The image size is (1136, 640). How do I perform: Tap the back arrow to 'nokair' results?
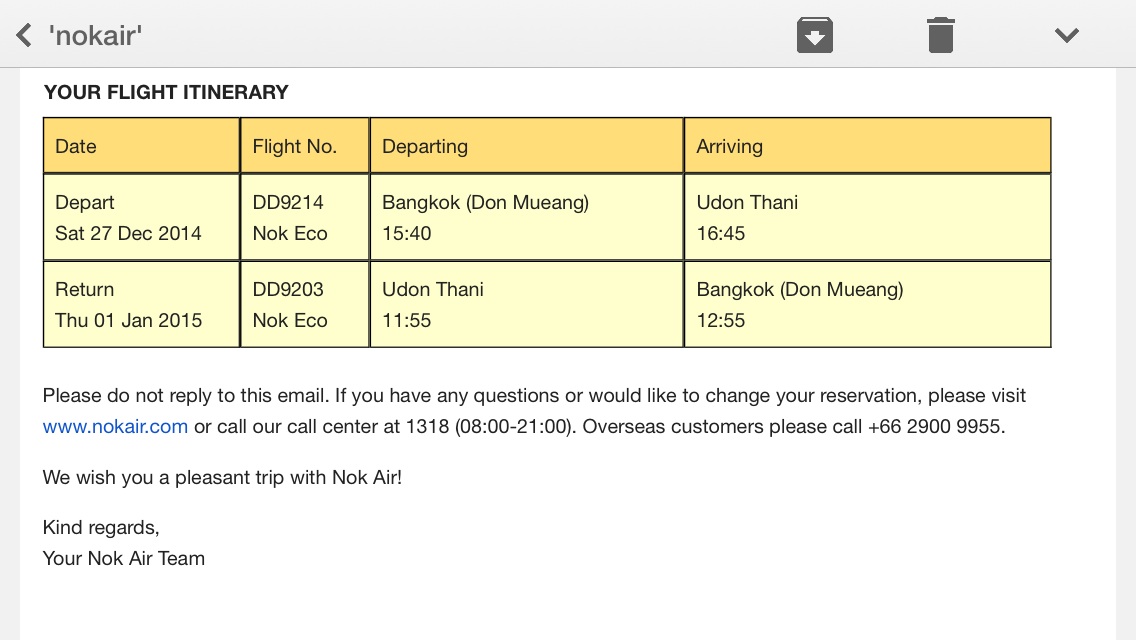point(24,36)
